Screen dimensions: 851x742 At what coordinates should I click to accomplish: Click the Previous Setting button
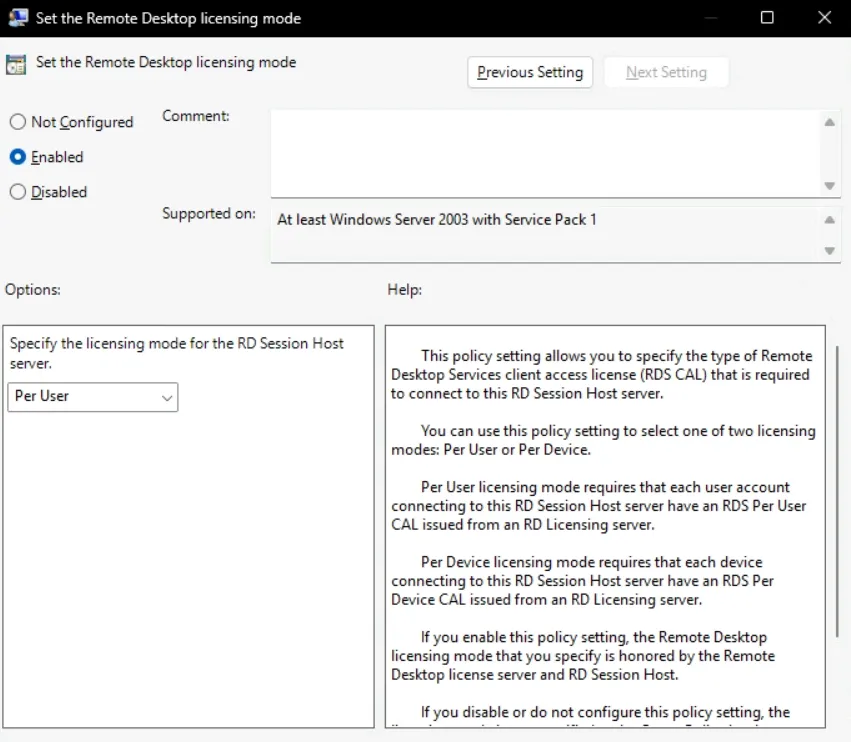tap(530, 72)
